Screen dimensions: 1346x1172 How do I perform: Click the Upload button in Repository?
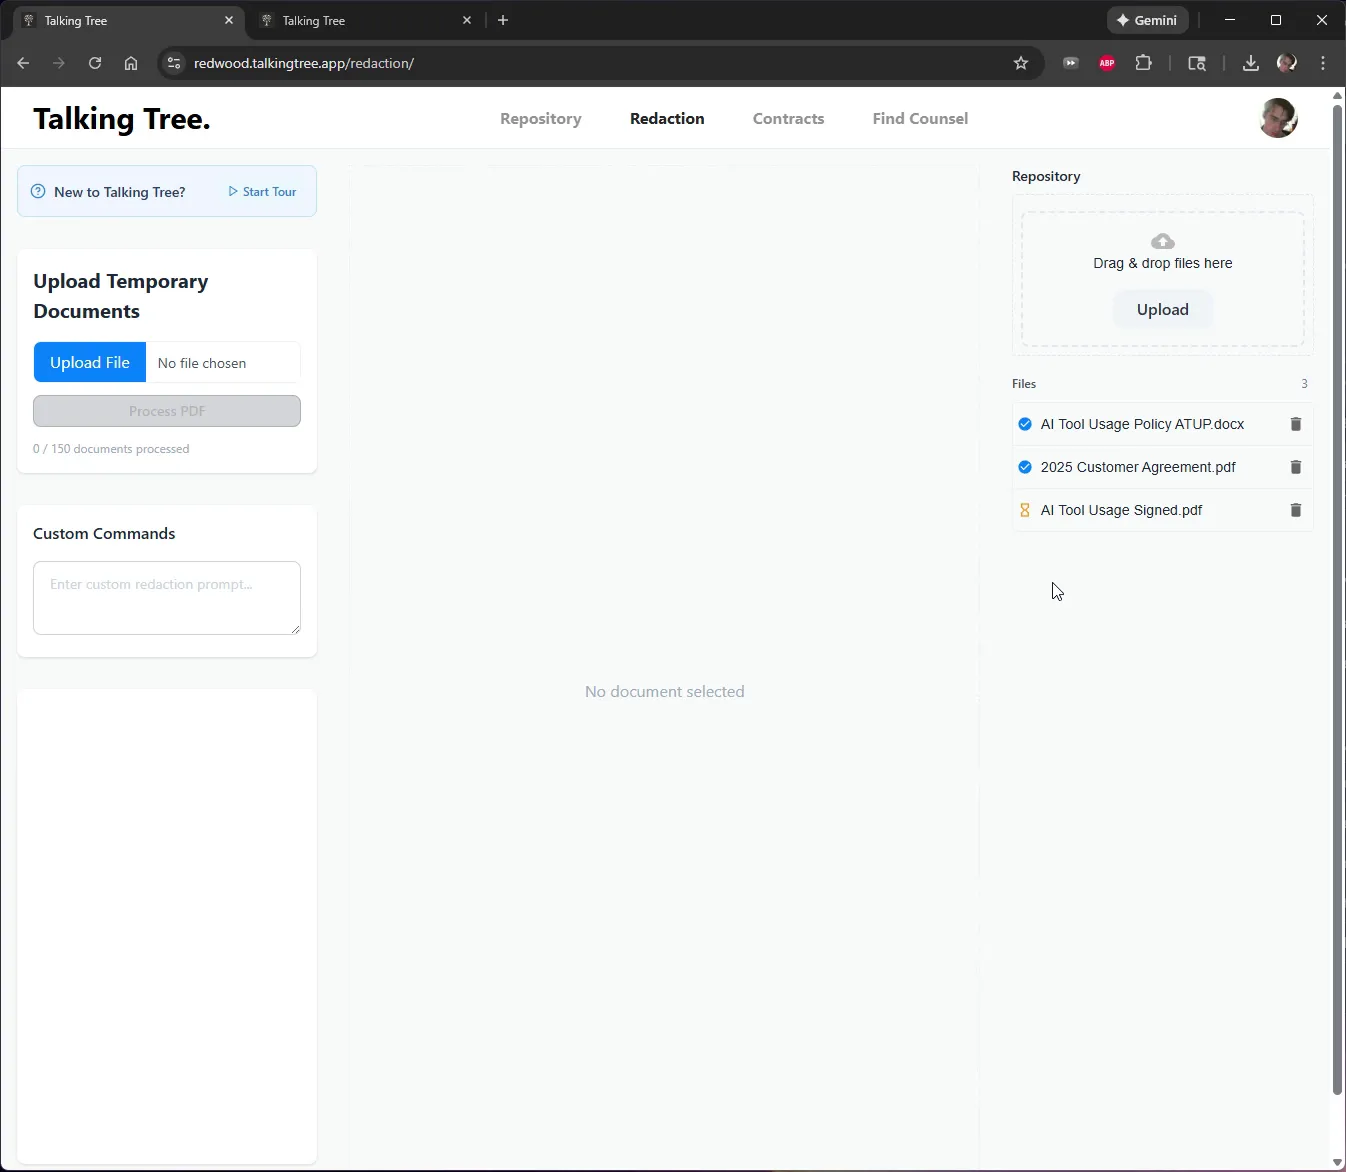click(1162, 309)
